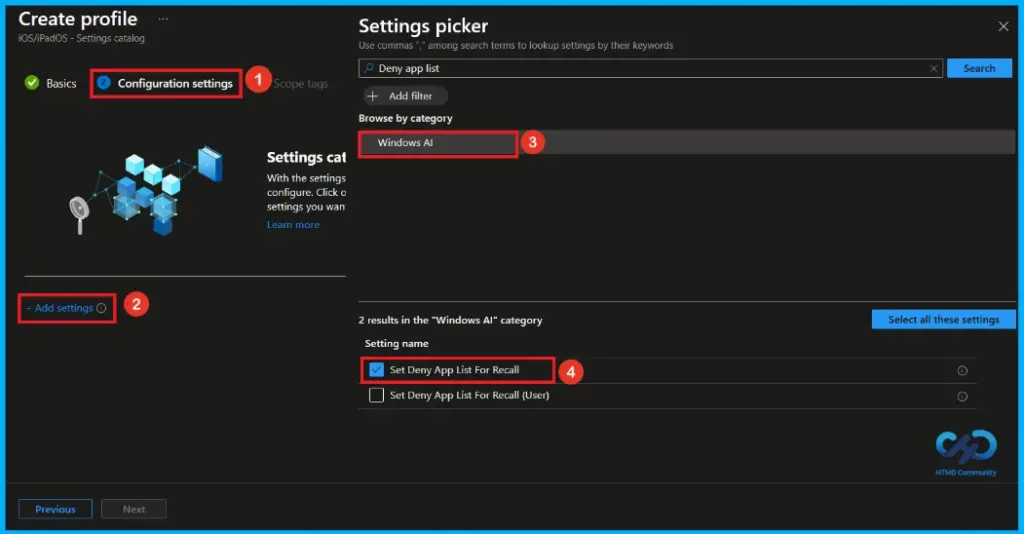The height and width of the screenshot is (534, 1024).
Task: Click the Add filter button
Action: [x=405, y=96]
